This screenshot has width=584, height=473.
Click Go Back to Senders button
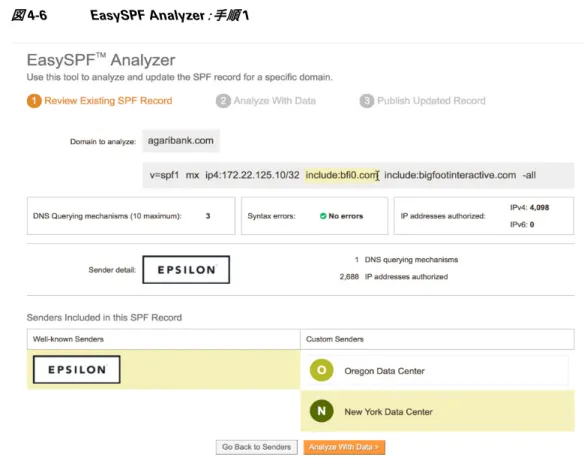tap(256, 447)
